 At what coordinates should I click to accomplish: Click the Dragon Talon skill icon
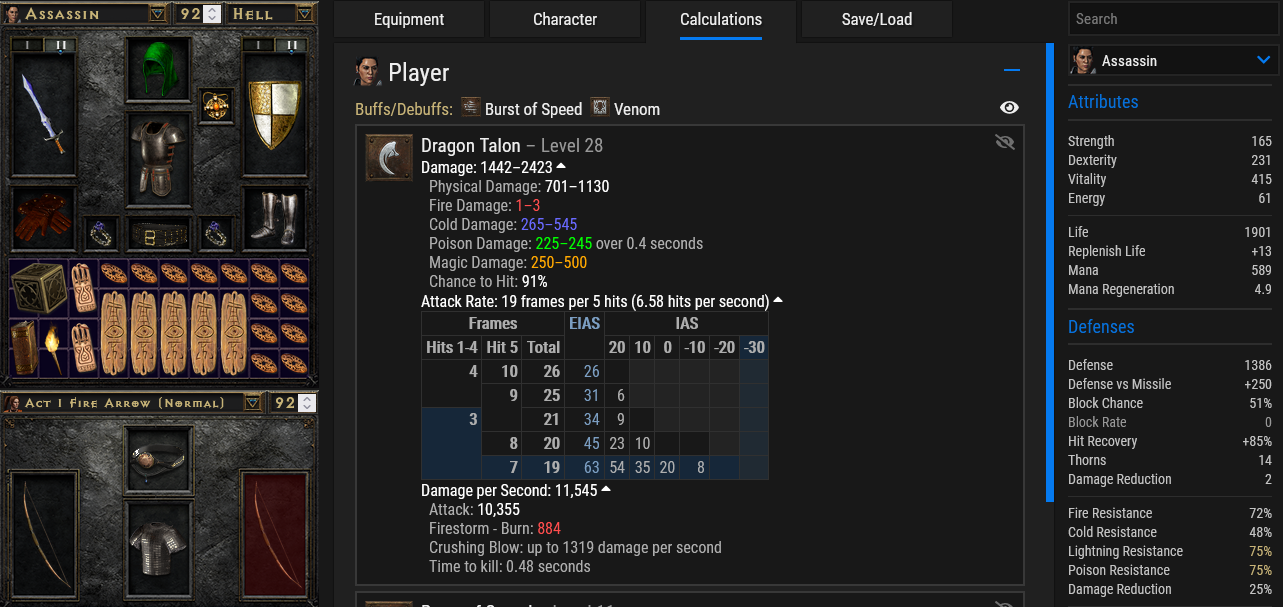[x=389, y=158]
